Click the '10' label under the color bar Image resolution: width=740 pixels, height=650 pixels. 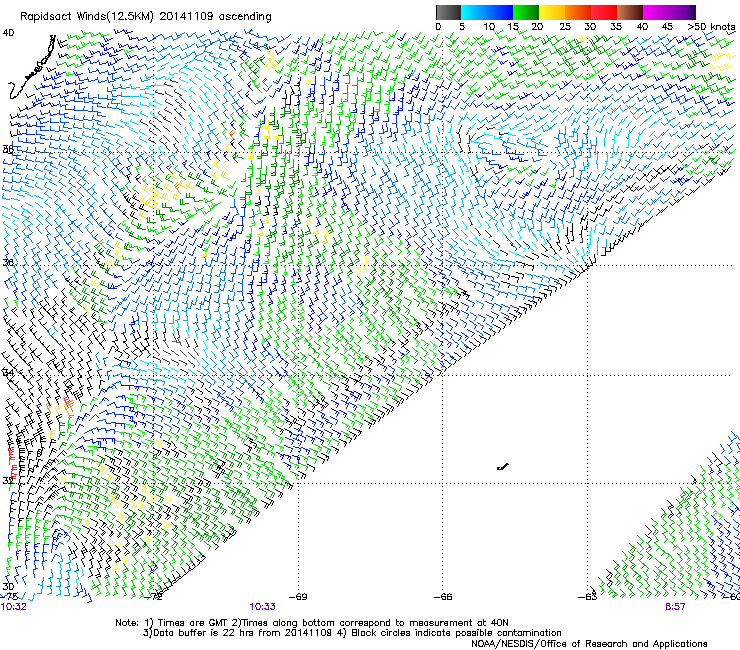(x=488, y=27)
